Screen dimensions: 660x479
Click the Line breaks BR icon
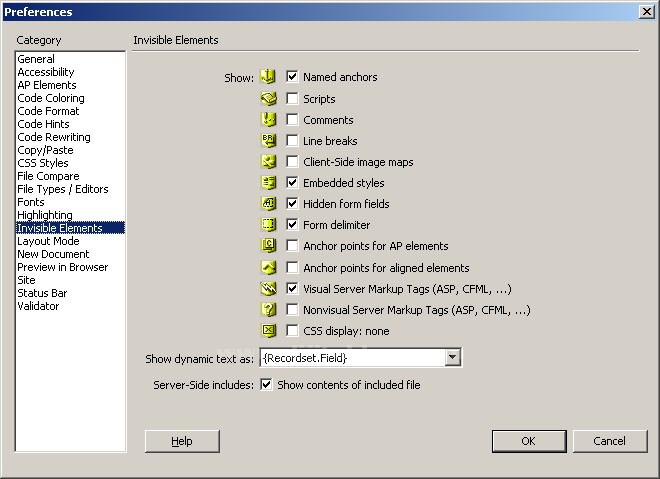click(x=268, y=141)
